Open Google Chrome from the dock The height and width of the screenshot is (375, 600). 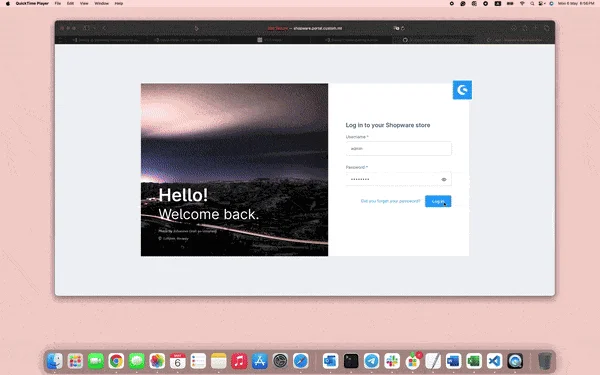(x=116, y=361)
